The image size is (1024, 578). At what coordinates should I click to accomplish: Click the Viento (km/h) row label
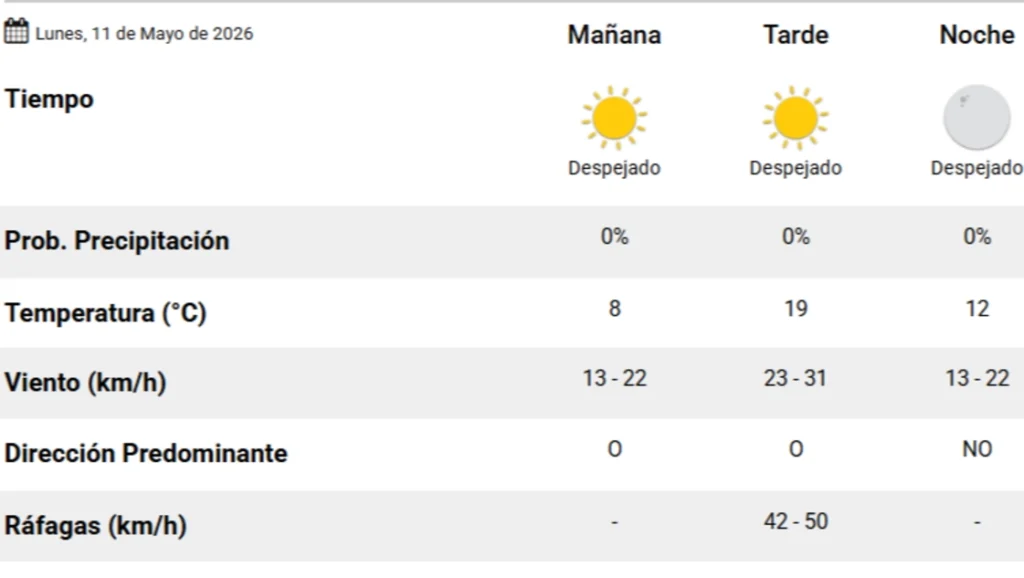point(86,382)
